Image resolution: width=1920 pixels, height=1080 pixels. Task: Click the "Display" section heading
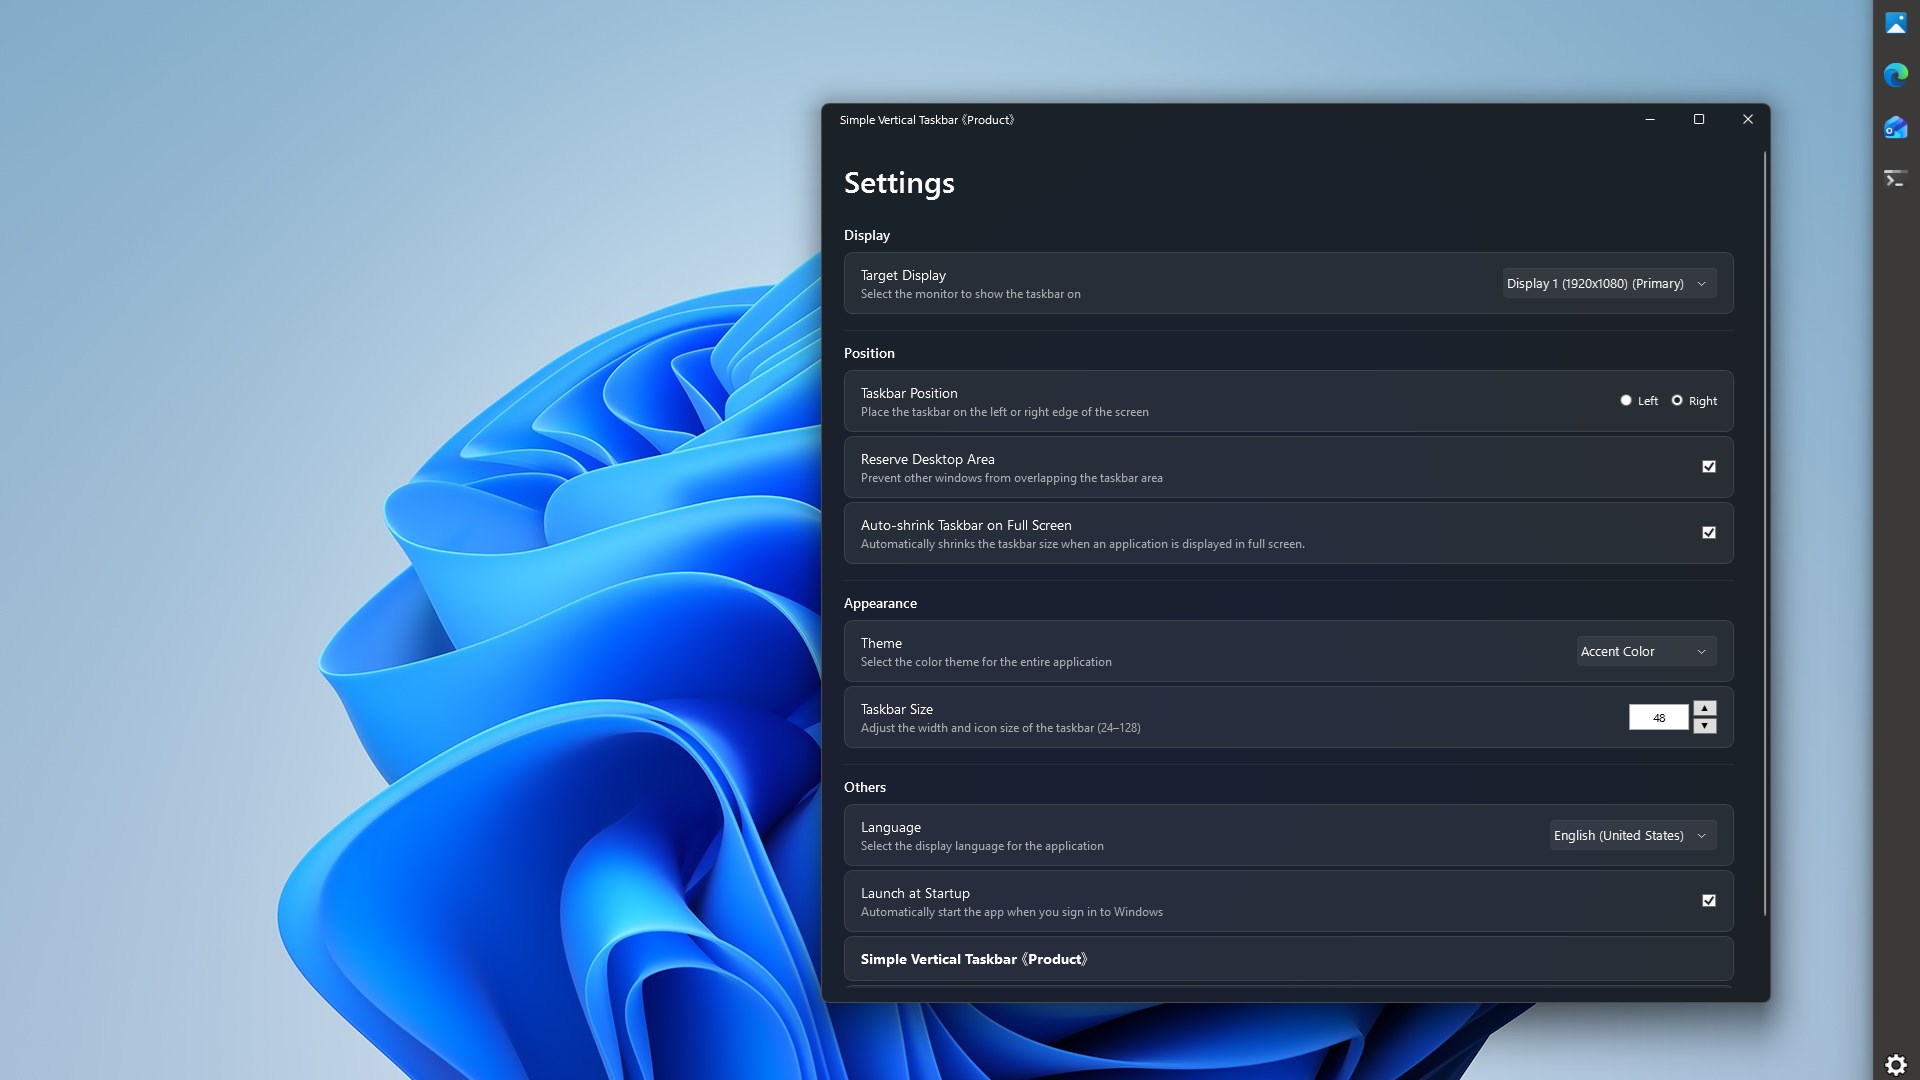tap(867, 235)
